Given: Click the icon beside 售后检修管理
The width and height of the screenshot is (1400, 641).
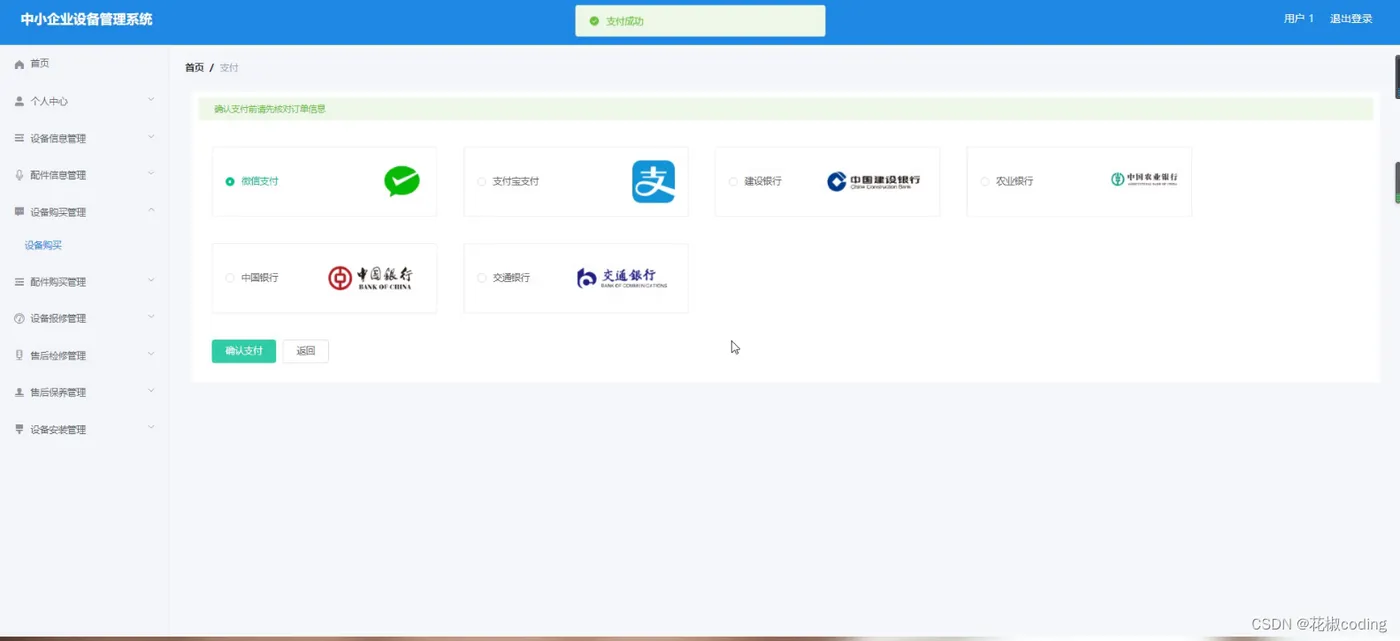Looking at the screenshot, I should click(x=19, y=355).
